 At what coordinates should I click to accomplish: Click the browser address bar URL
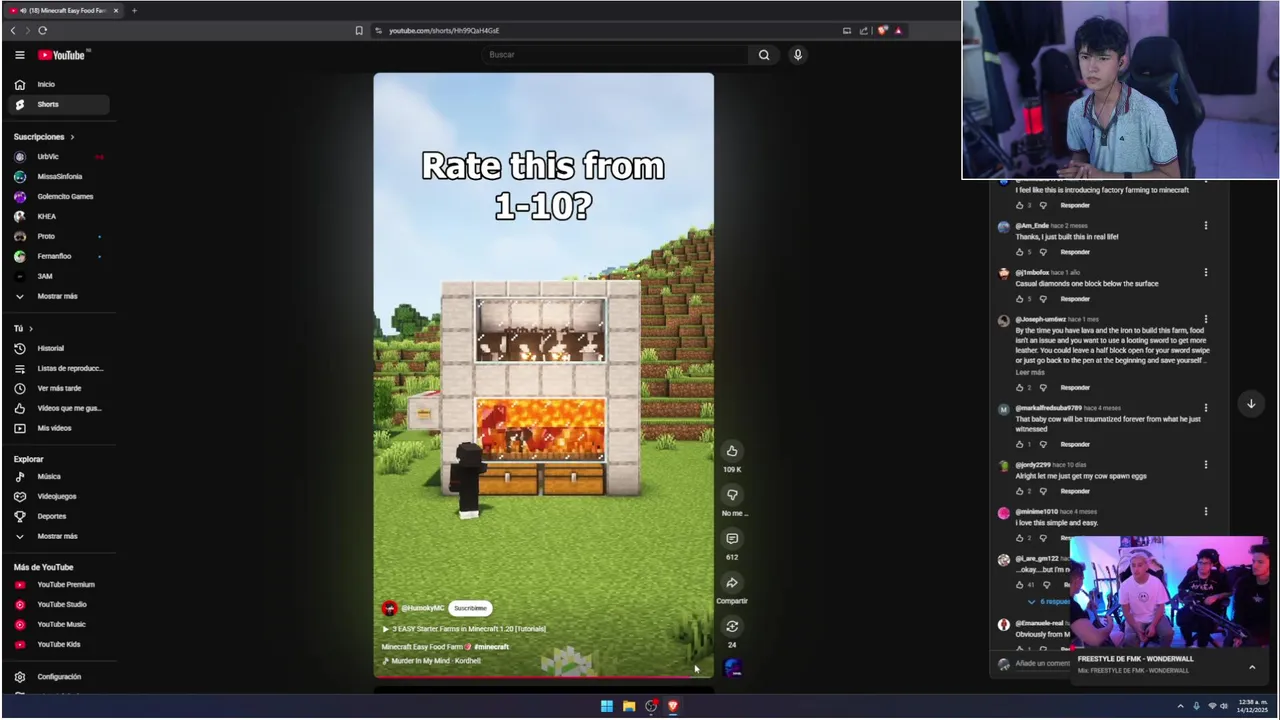pyautogui.click(x=444, y=31)
